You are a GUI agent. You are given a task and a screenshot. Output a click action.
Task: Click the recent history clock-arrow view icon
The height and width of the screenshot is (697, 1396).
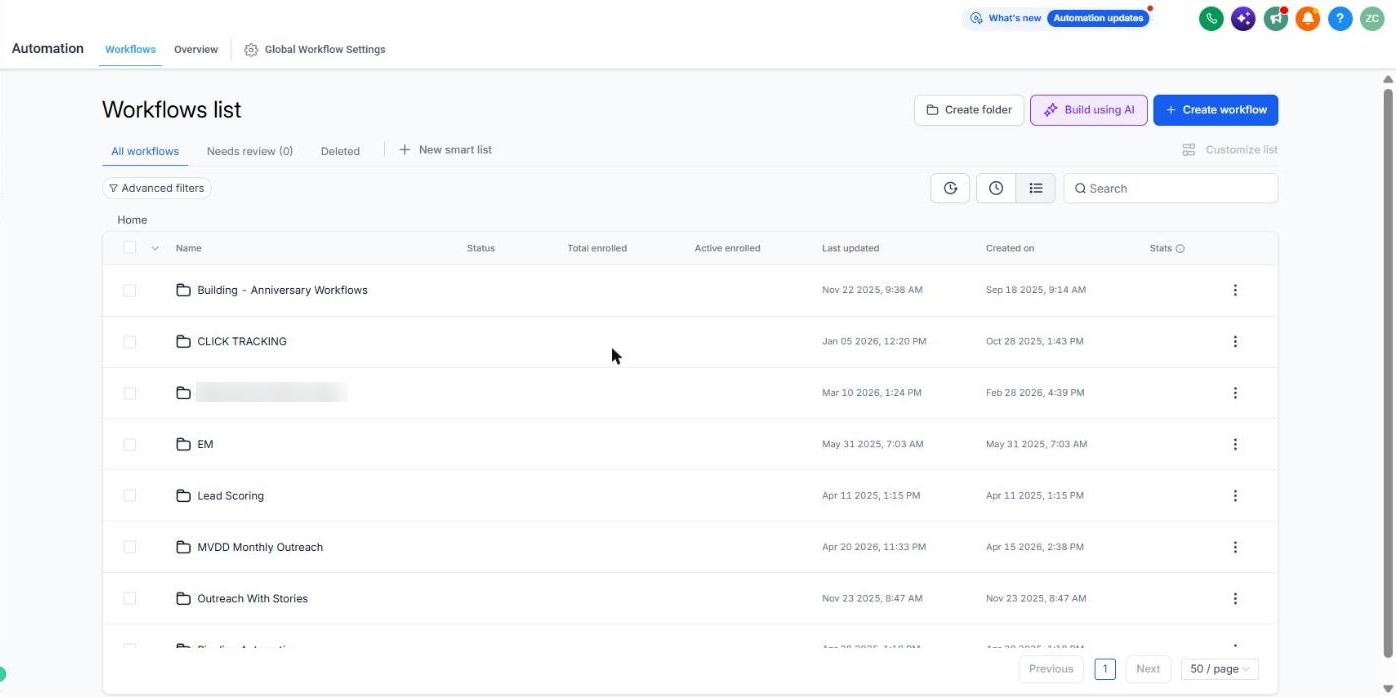click(950, 188)
